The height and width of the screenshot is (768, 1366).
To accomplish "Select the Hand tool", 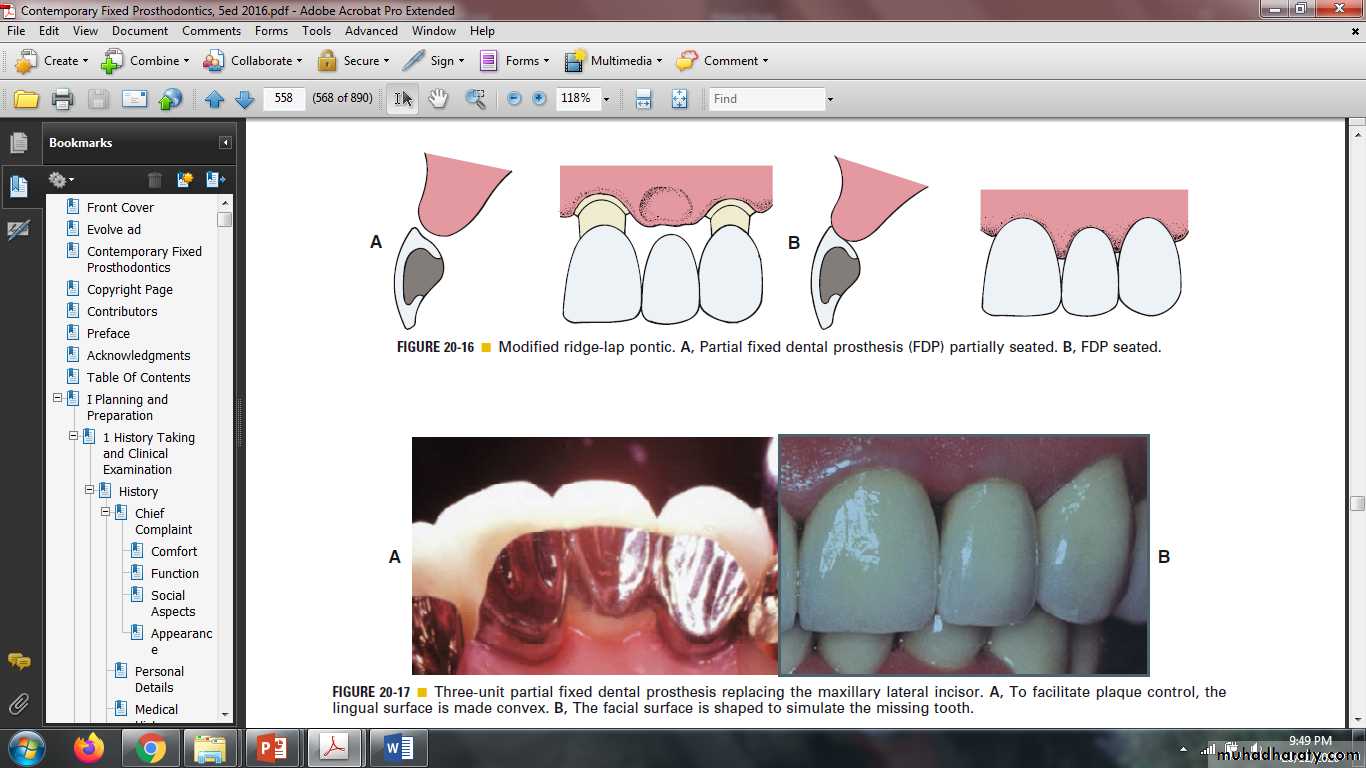I will (x=438, y=99).
